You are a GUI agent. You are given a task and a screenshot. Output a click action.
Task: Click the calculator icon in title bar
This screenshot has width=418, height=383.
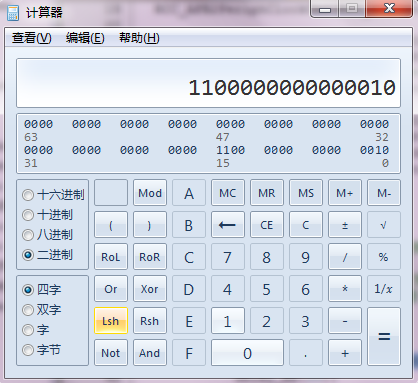(x=13, y=13)
